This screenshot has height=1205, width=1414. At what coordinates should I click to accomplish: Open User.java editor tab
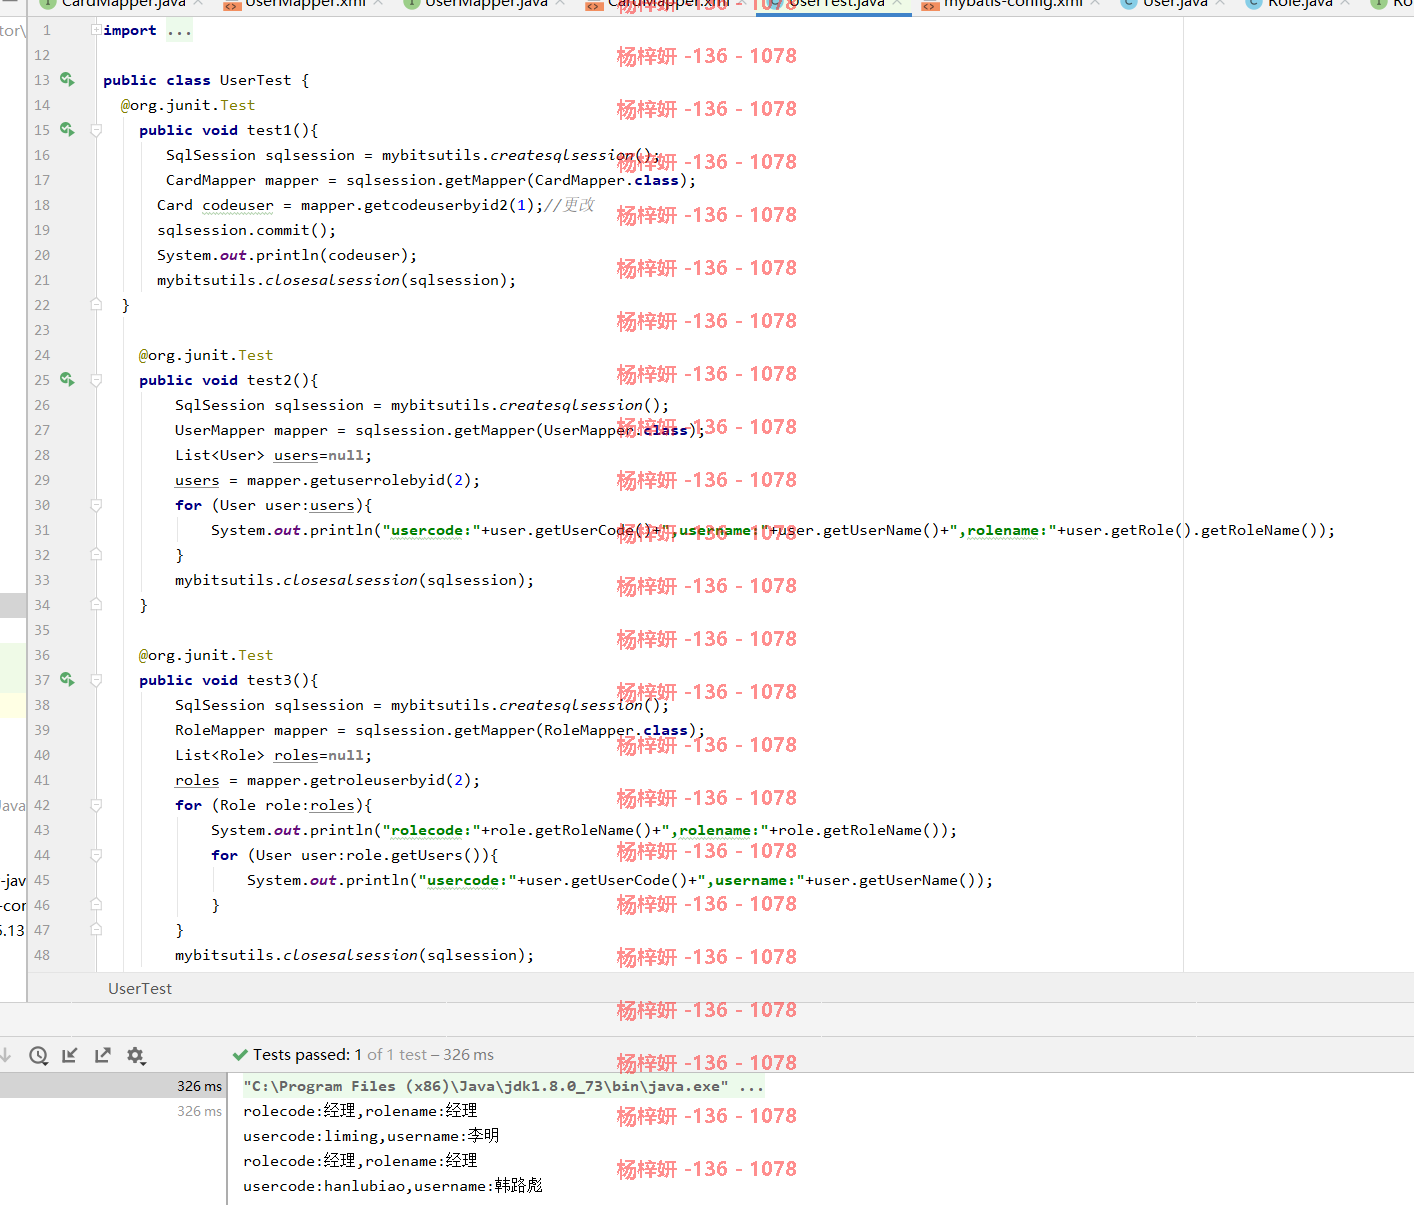1175,5
